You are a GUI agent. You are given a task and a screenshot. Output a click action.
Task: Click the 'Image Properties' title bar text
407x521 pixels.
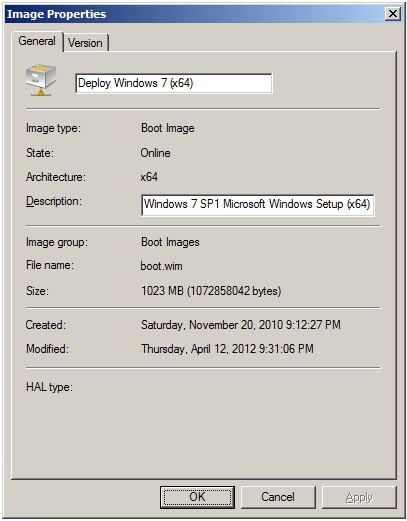(x=56, y=14)
